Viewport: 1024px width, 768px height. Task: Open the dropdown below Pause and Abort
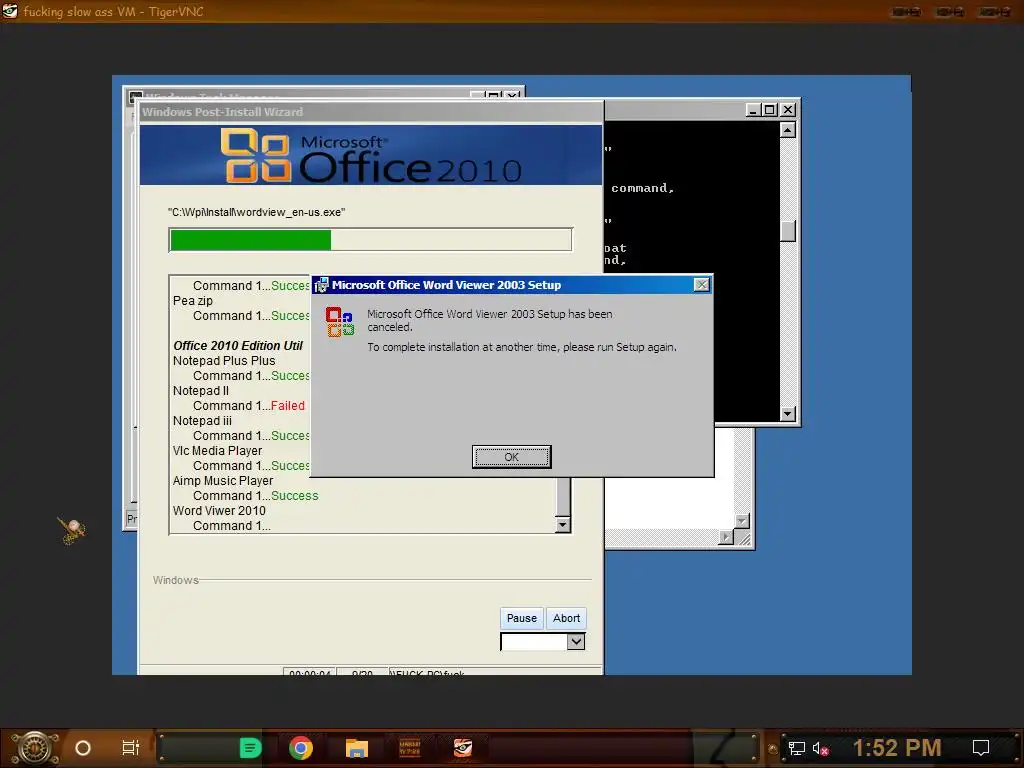point(575,641)
